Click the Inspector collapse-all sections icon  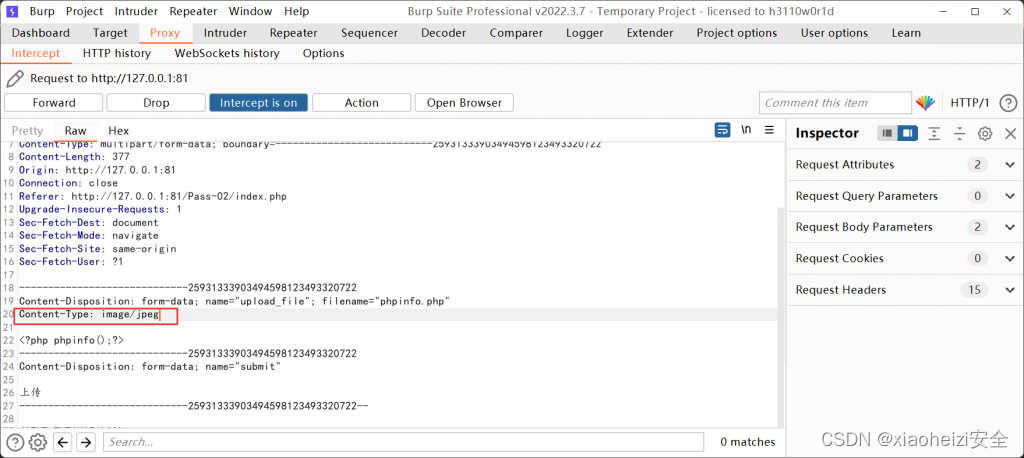(959, 133)
